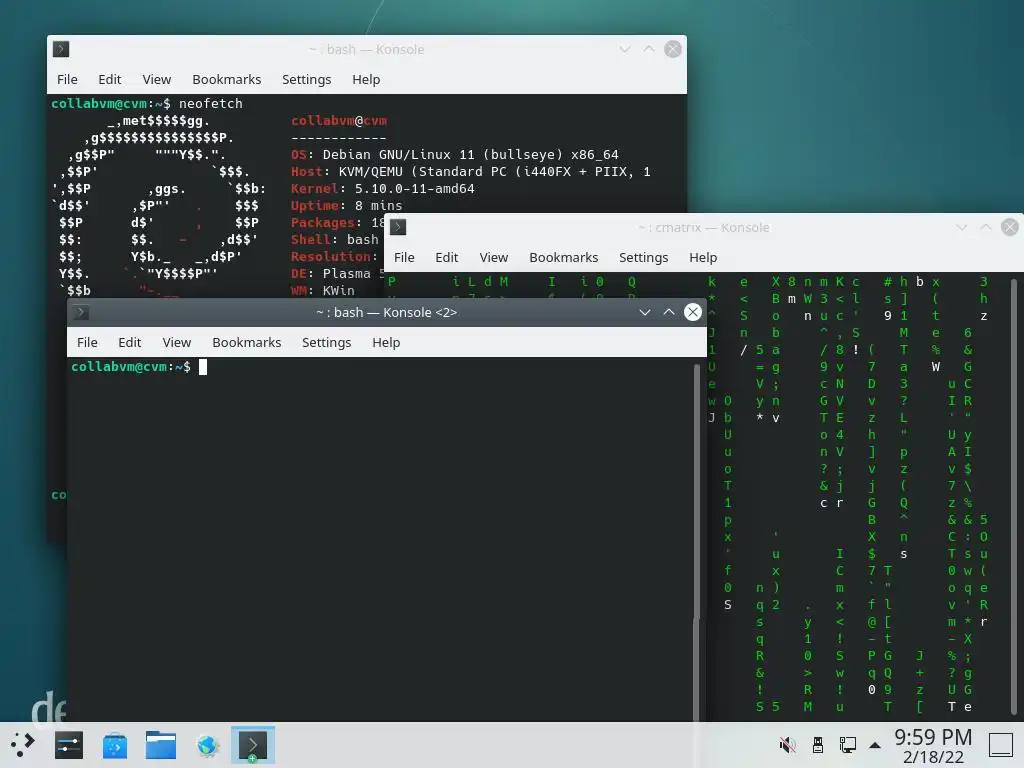Open System Settings from the taskbar
This screenshot has height=768, width=1024.
[69, 744]
